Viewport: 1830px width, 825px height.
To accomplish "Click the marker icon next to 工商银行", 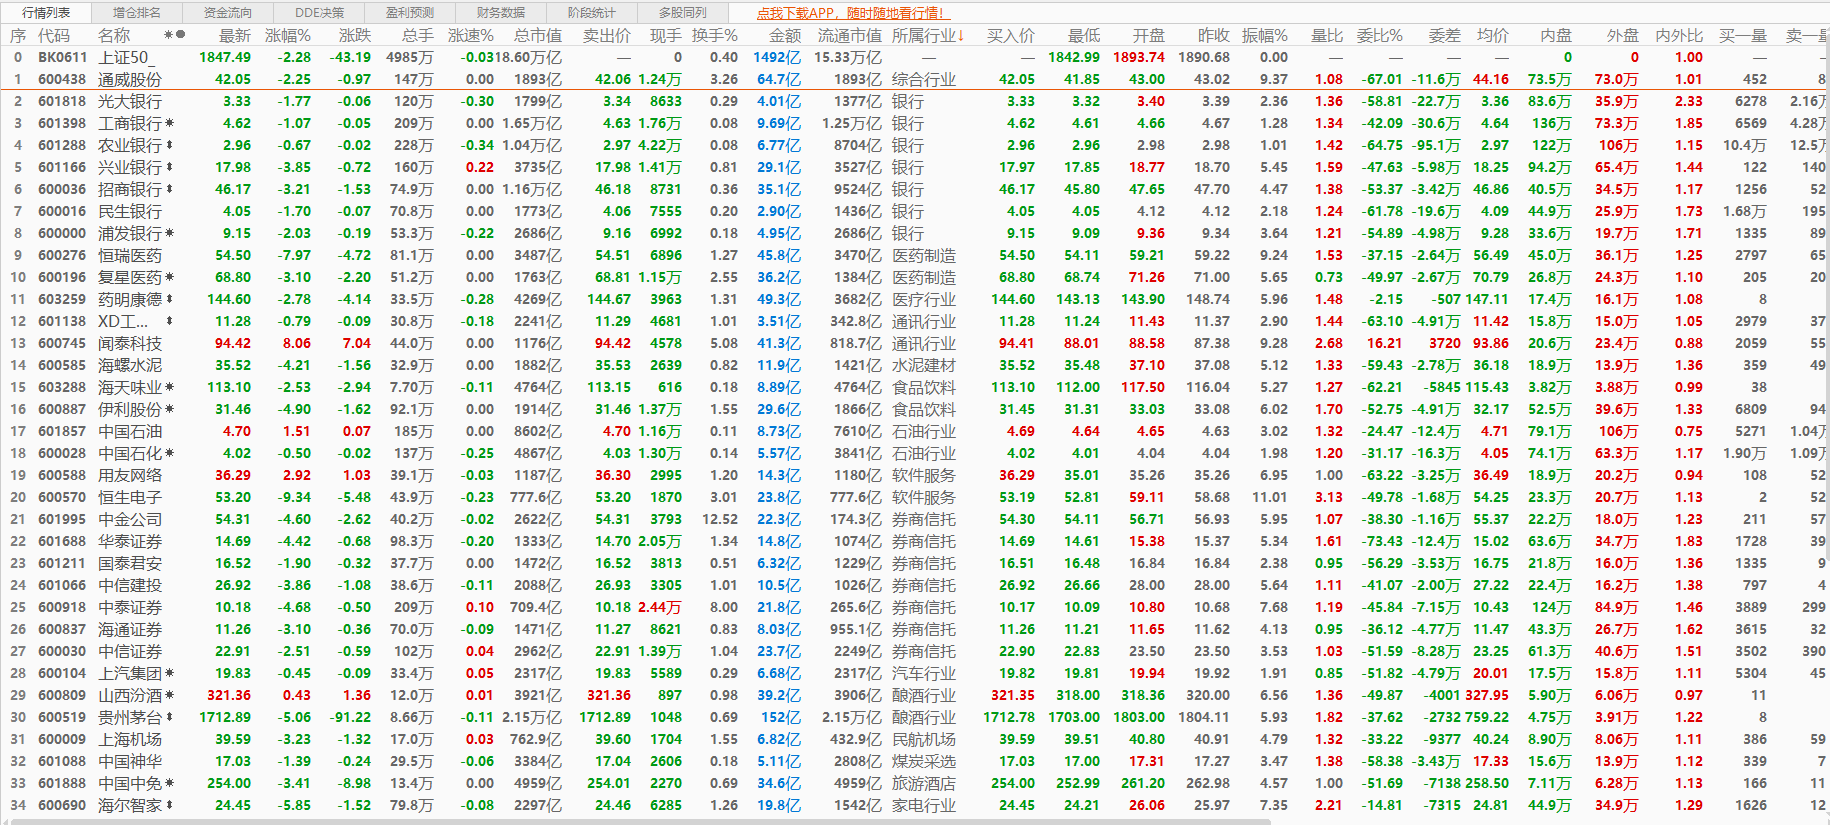I will click(170, 123).
